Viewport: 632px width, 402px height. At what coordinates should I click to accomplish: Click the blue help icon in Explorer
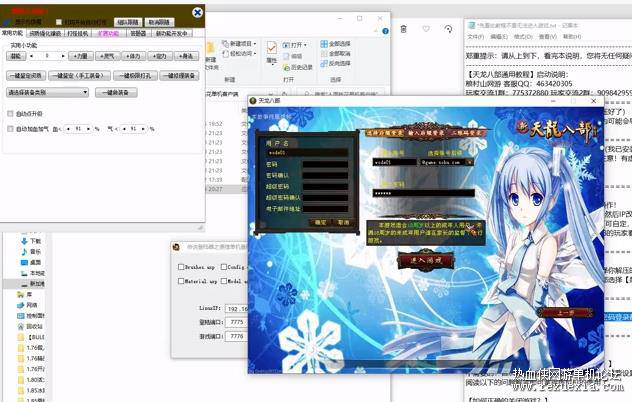[x=386, y=31]
